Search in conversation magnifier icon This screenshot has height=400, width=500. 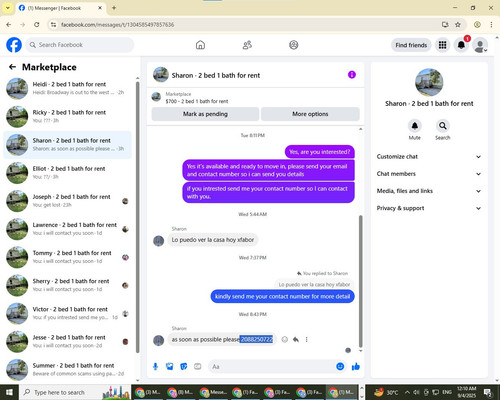click(x=443, y=126)
